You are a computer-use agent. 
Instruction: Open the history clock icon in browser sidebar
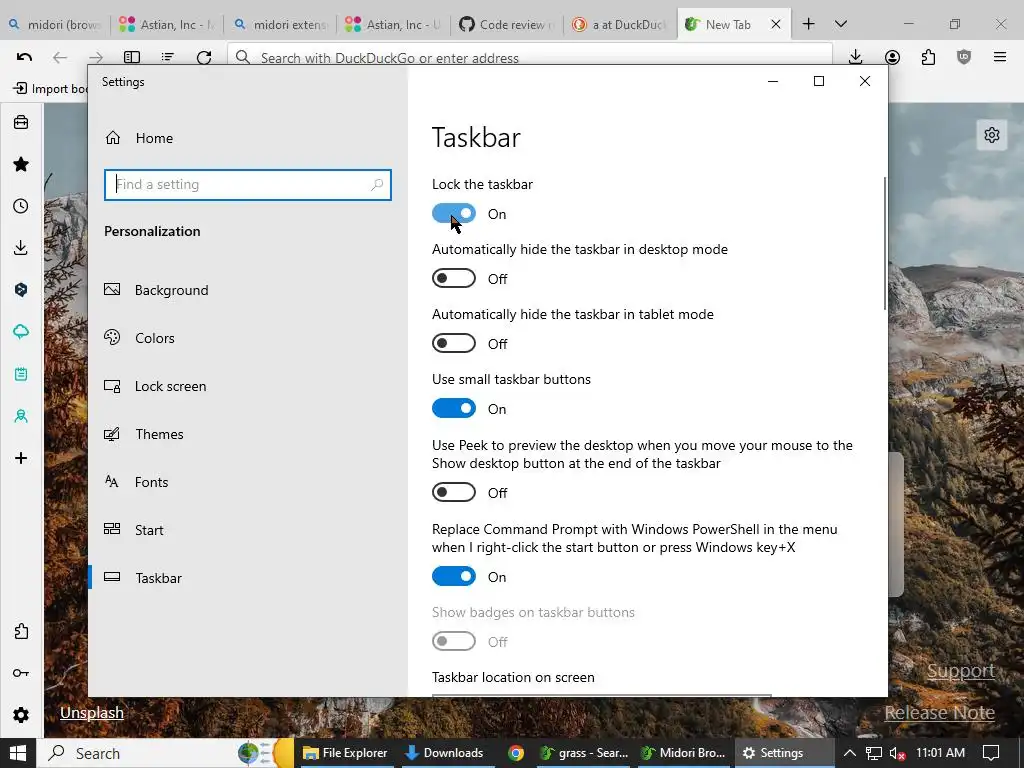point(21,206)
